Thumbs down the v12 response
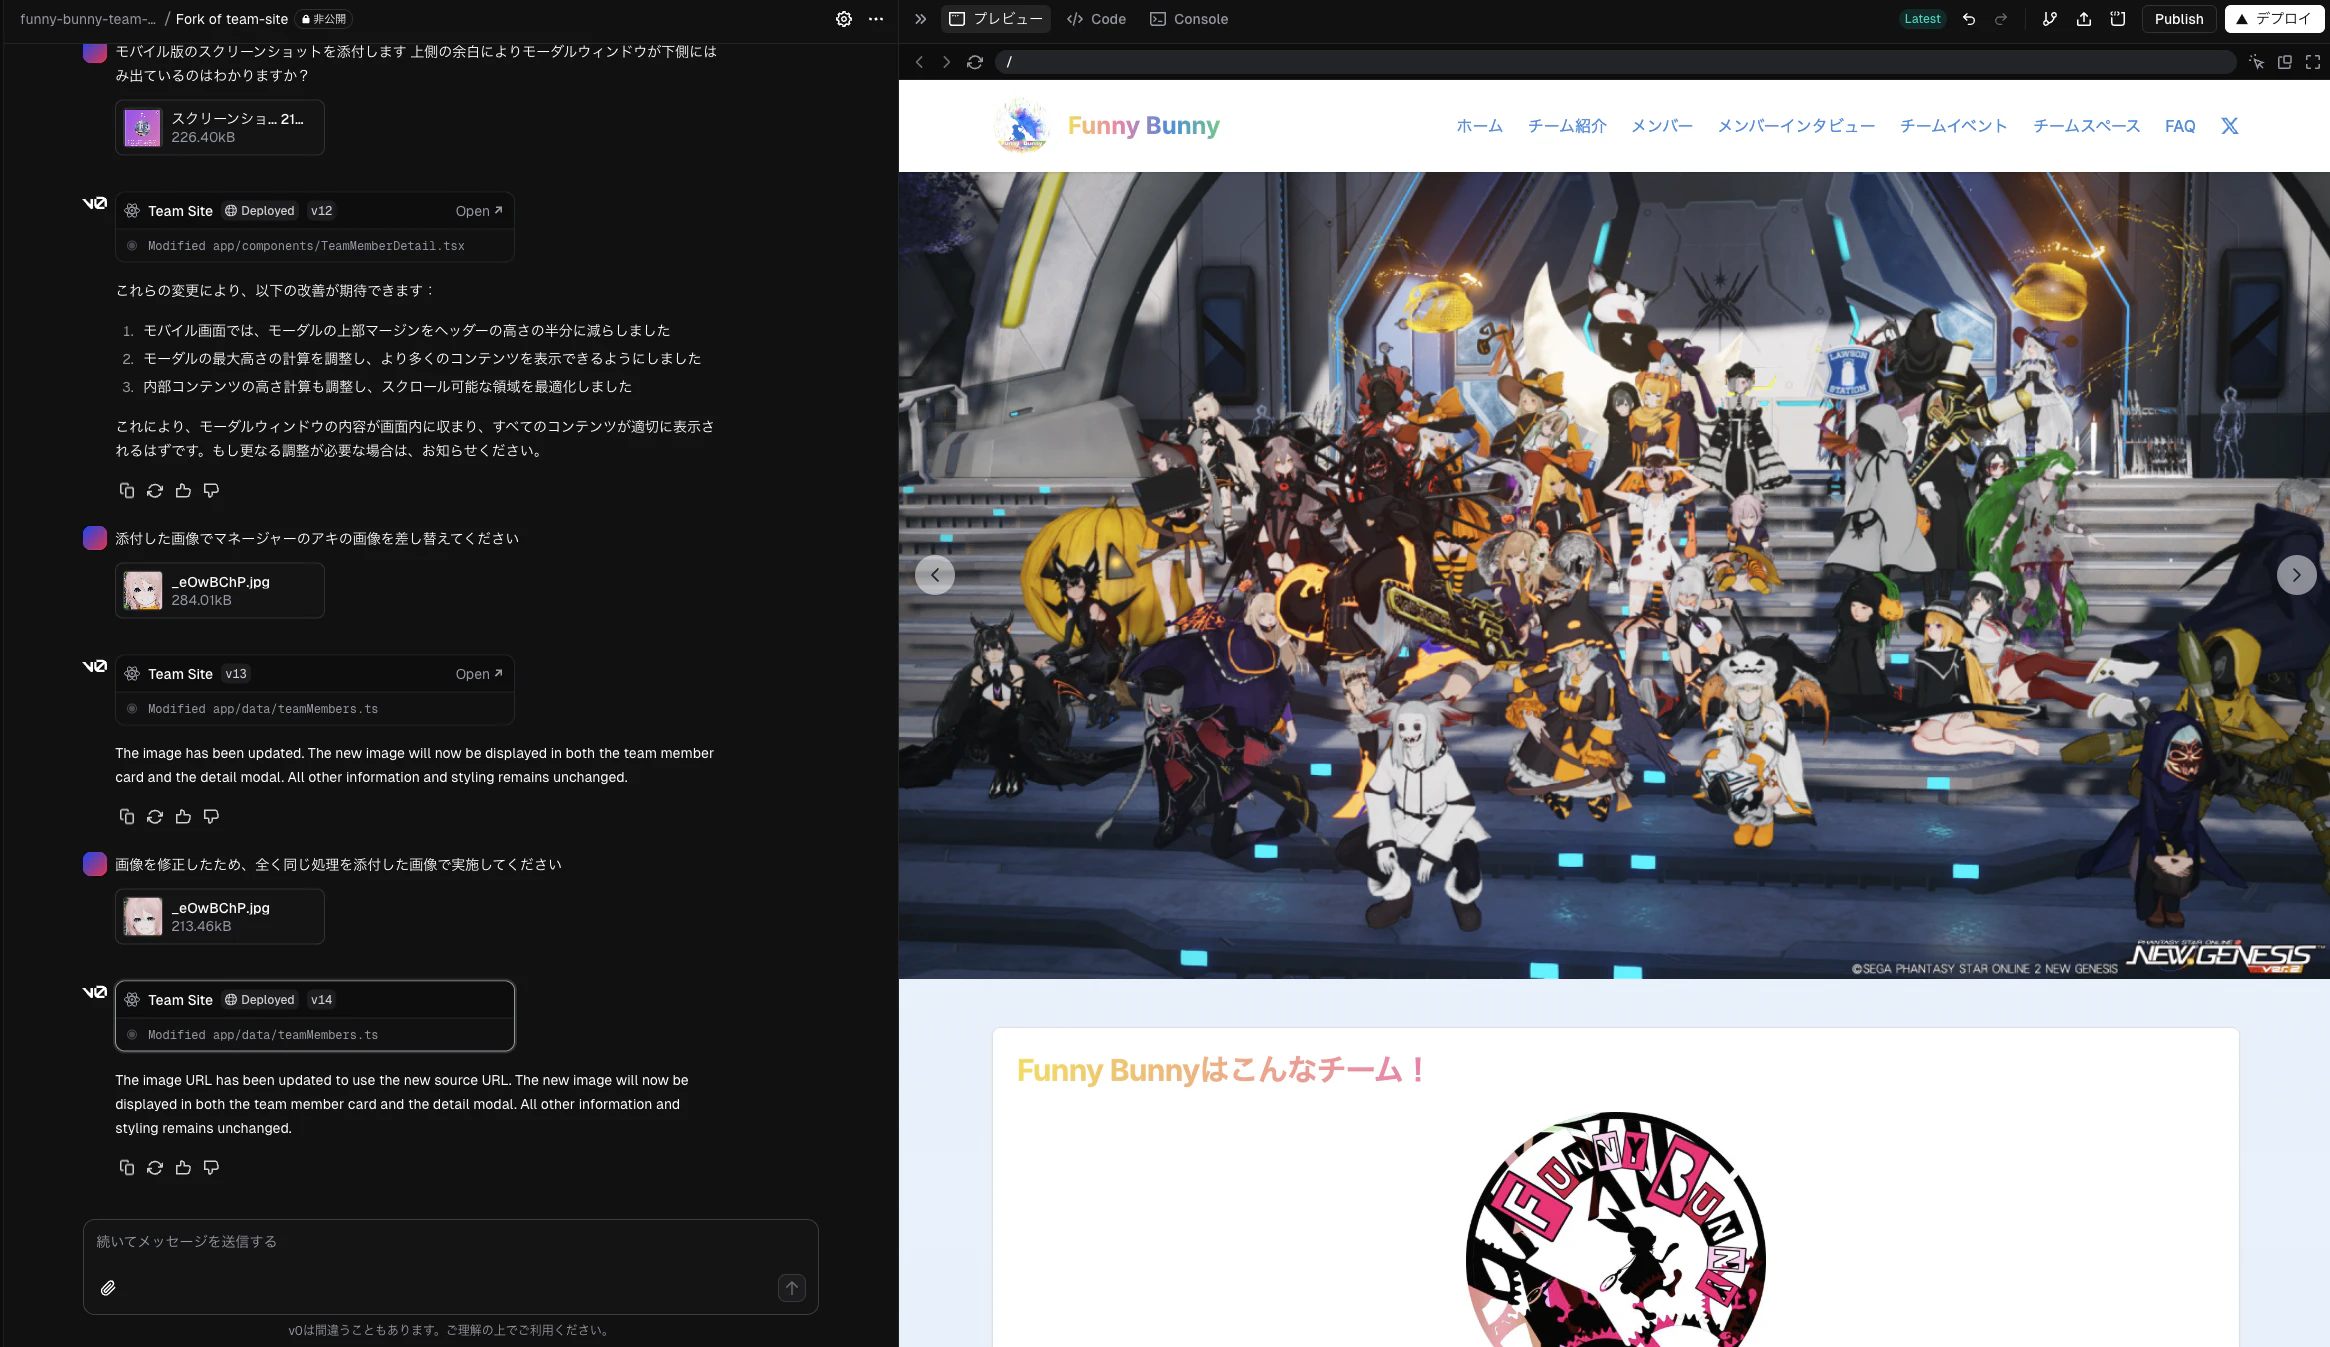This screenshot has width=2330, height=1347. (211, 490)
